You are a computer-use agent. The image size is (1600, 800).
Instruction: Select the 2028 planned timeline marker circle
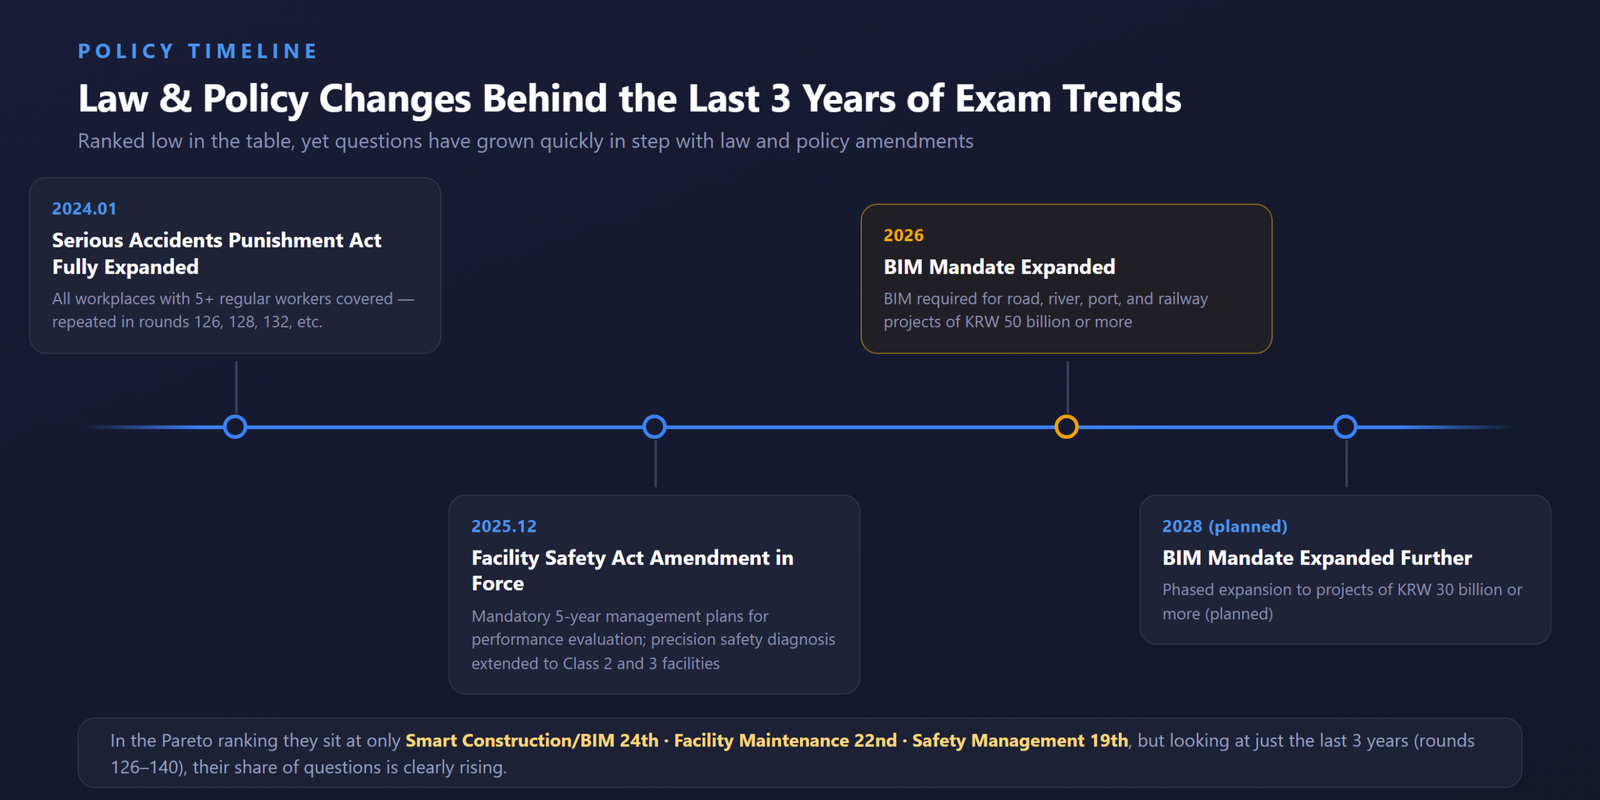[x=1346, y=427]
